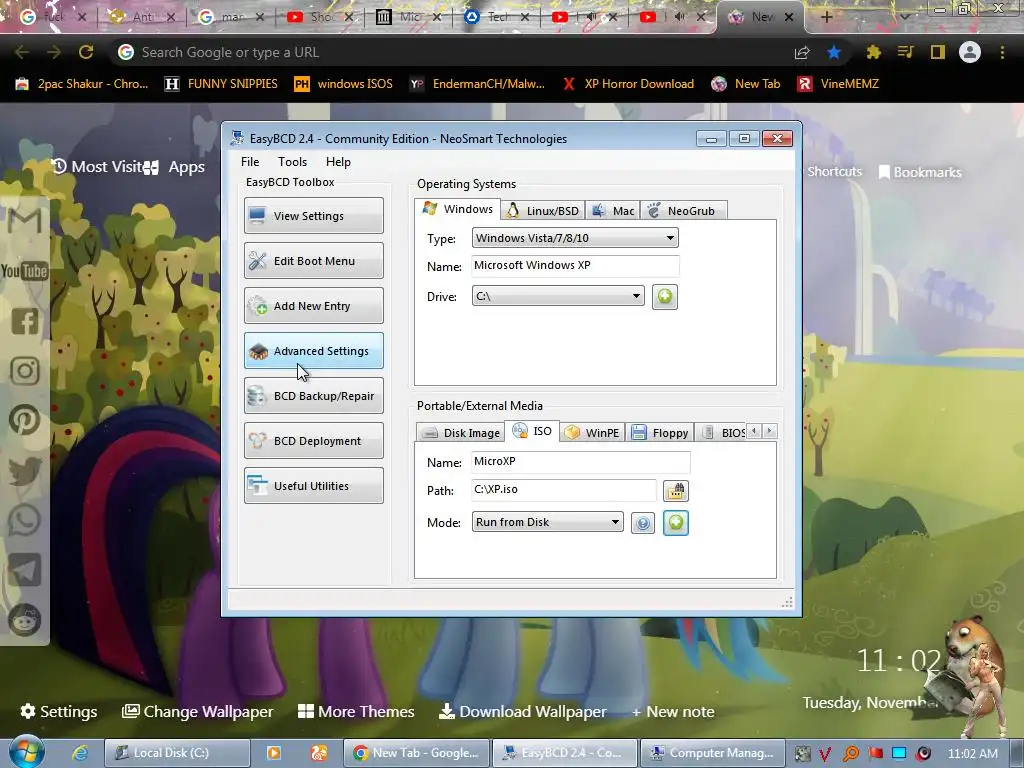
Task: Click green add entry icon beside Drive
Action: click(x=664, y=296)
